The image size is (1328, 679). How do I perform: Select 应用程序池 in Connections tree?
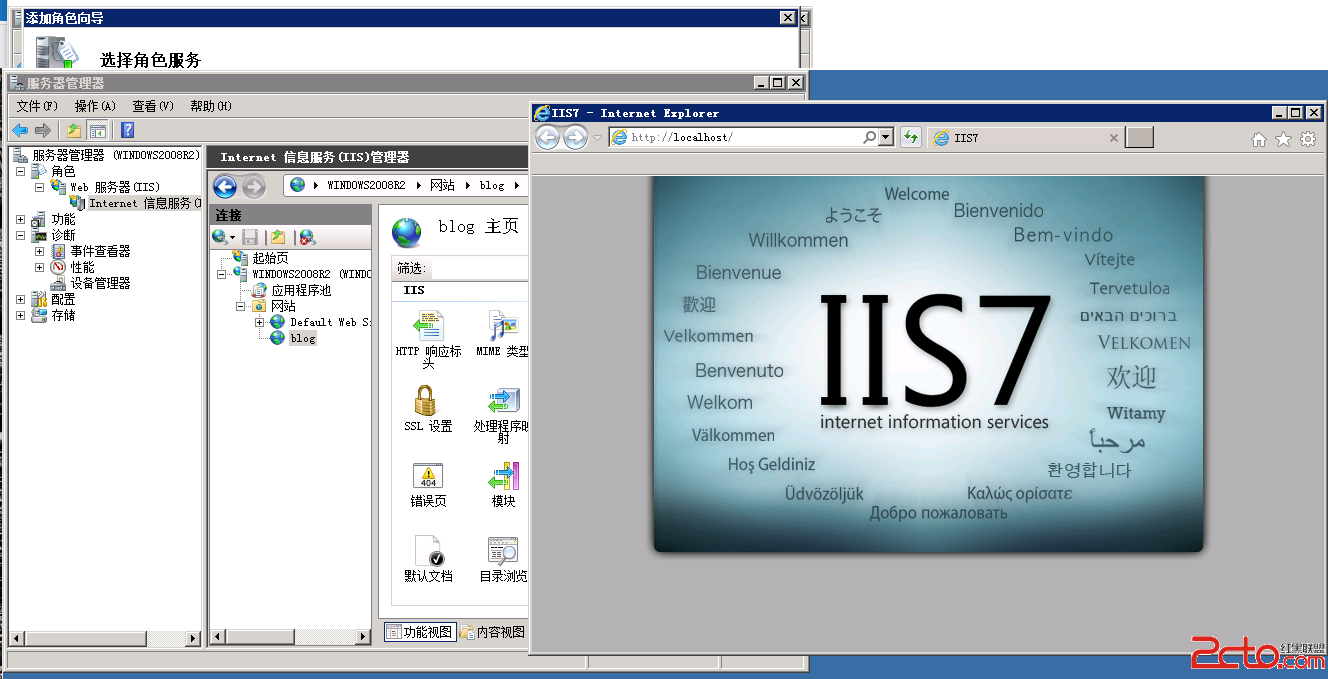pos(301,290)
